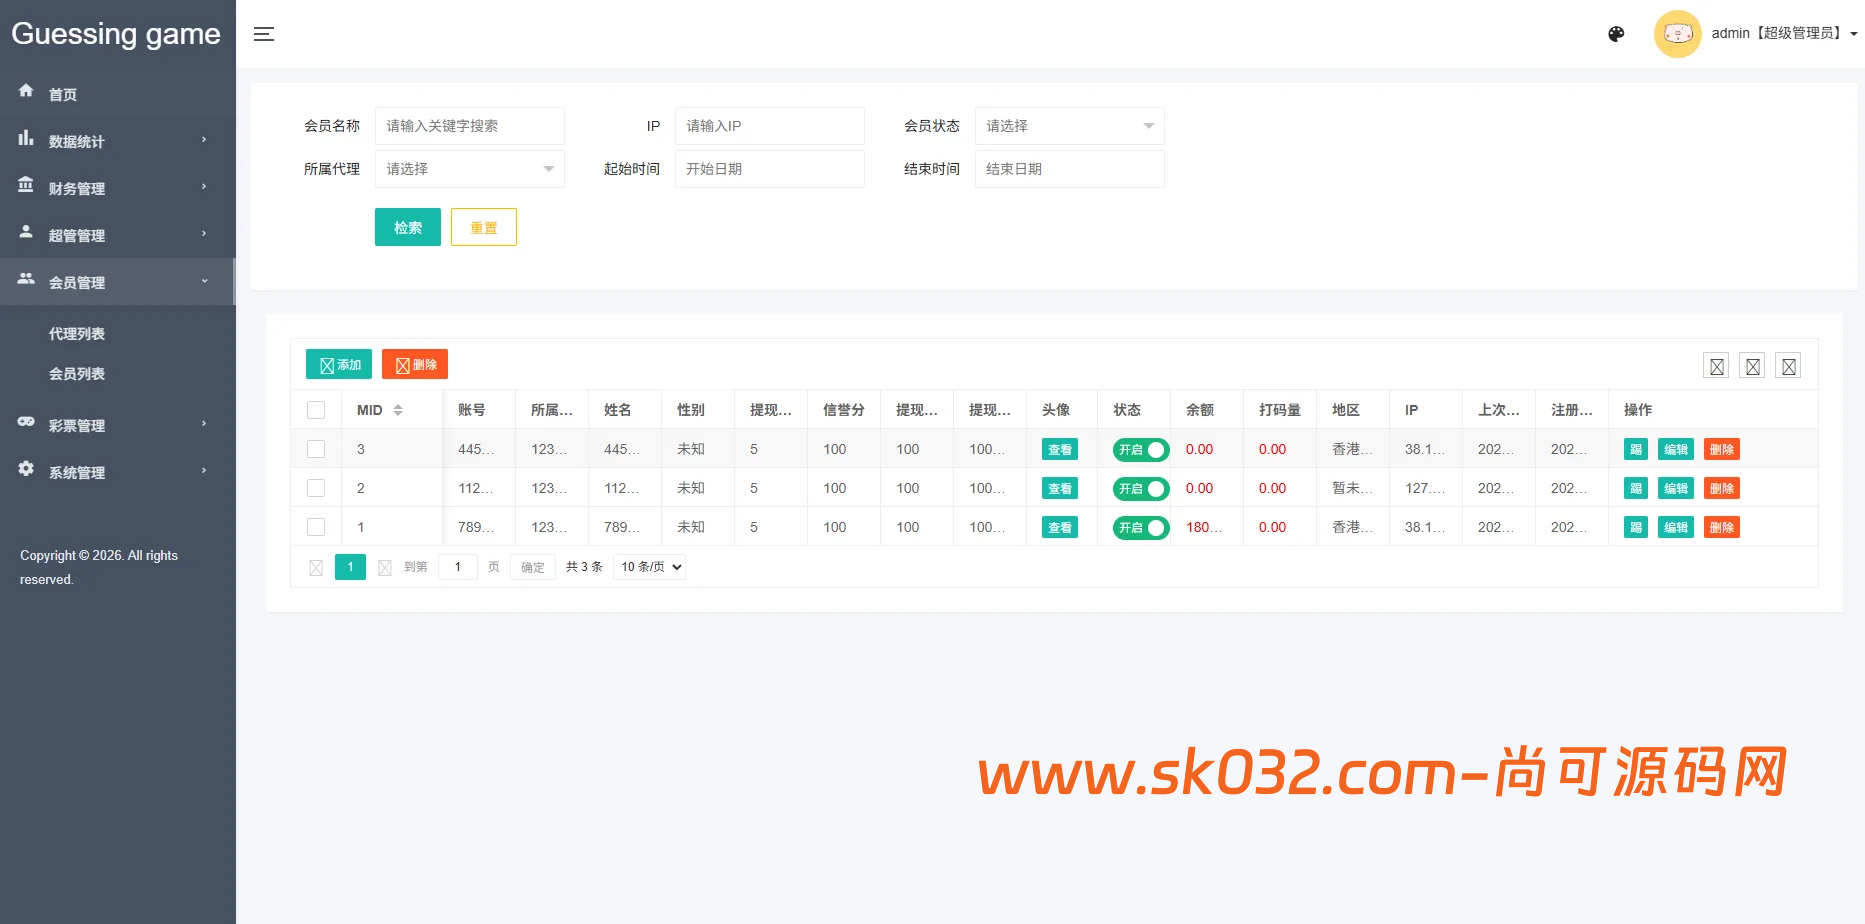
Task: Click the 财务管理 bank icon
Action: (26, 186)
